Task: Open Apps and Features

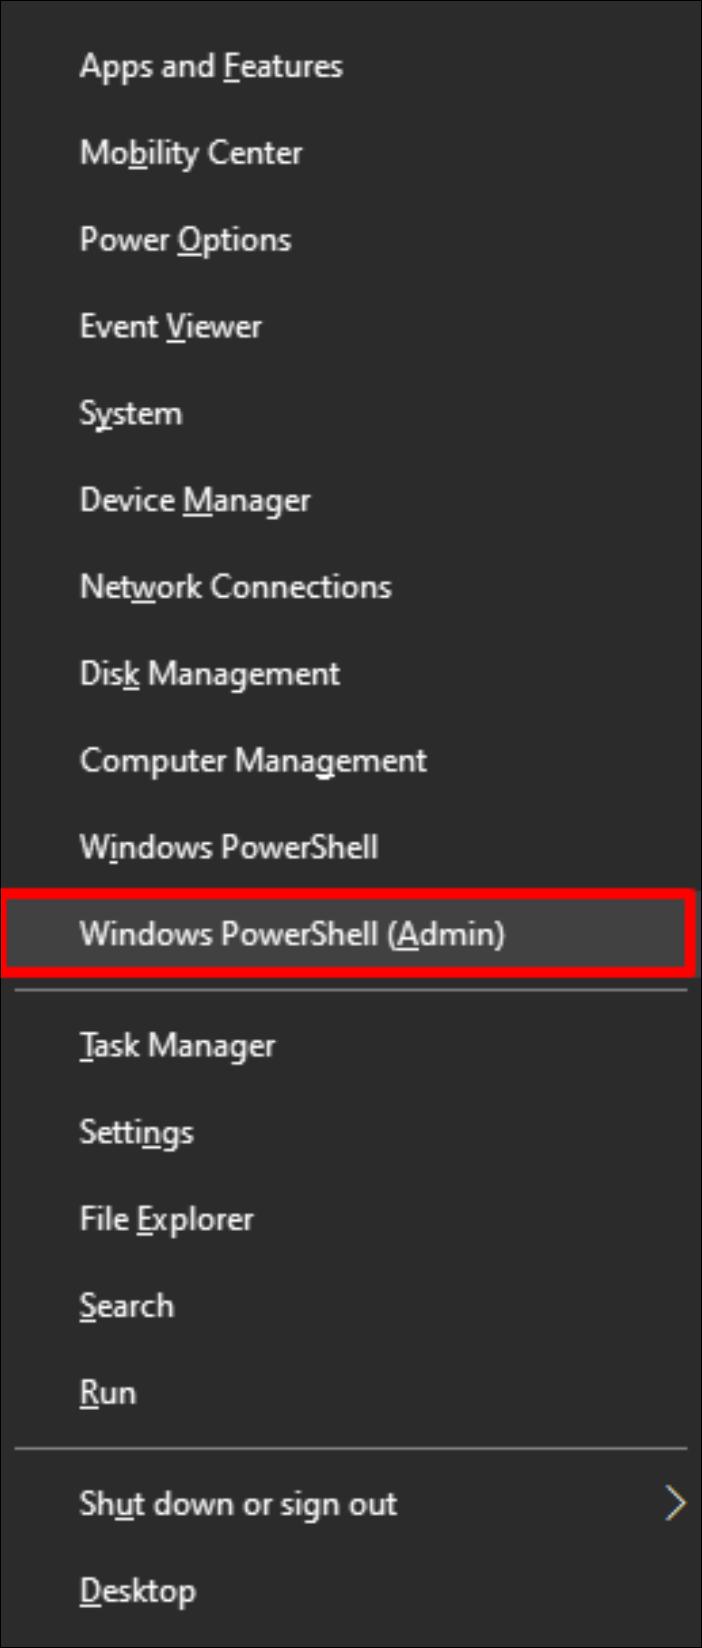Action: tap(211, 66)
